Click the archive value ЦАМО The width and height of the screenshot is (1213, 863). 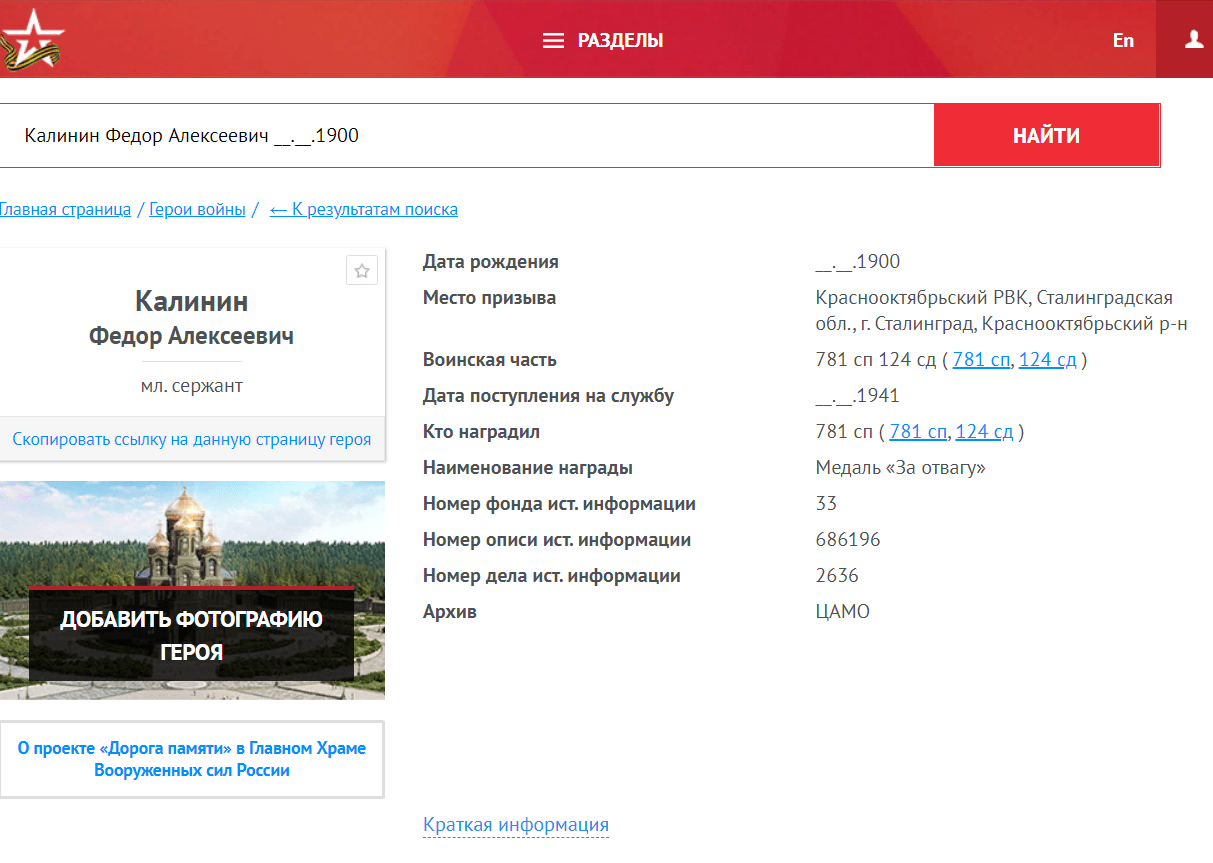(x=843, y=612)
